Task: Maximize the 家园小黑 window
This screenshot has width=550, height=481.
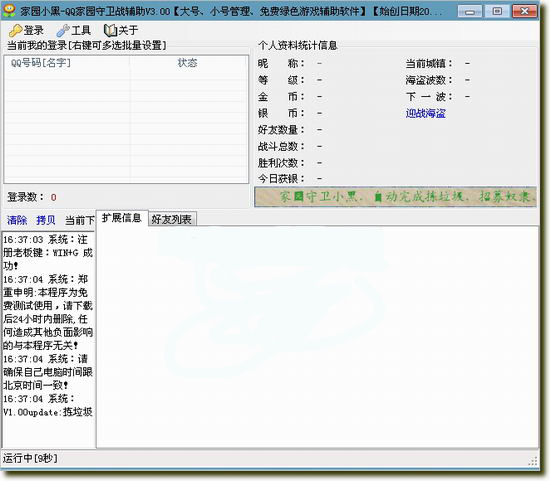Action: 497,12
